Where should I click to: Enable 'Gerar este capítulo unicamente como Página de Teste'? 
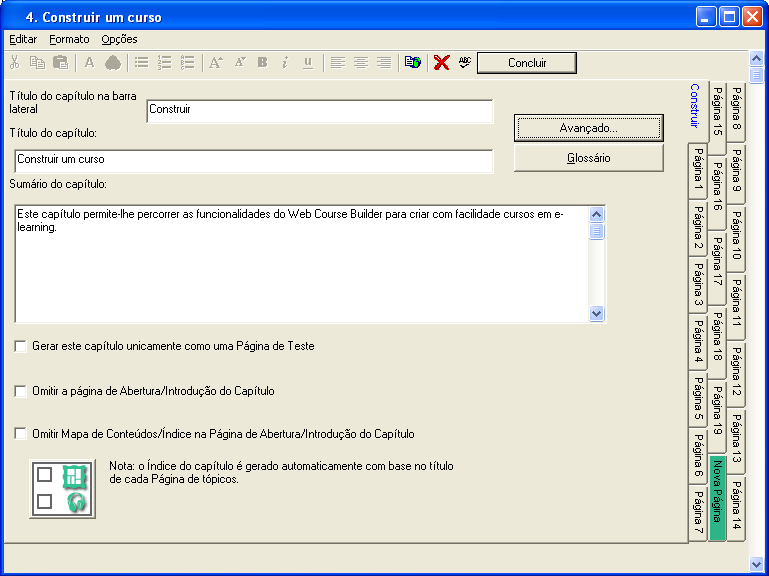[x=21, y=346]
